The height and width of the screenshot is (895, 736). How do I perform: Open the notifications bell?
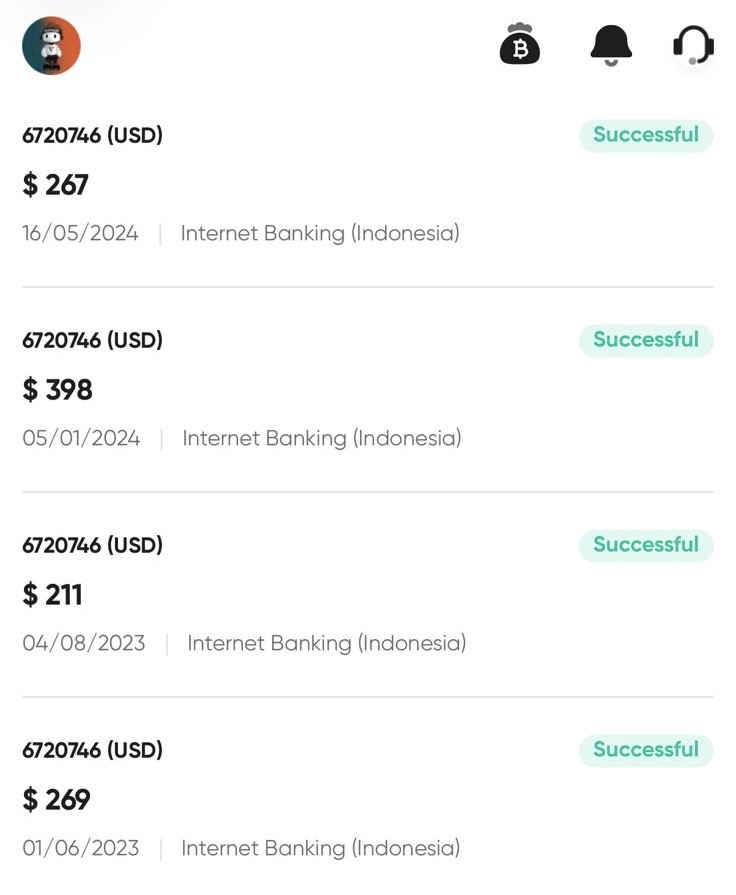click(611, 45)
